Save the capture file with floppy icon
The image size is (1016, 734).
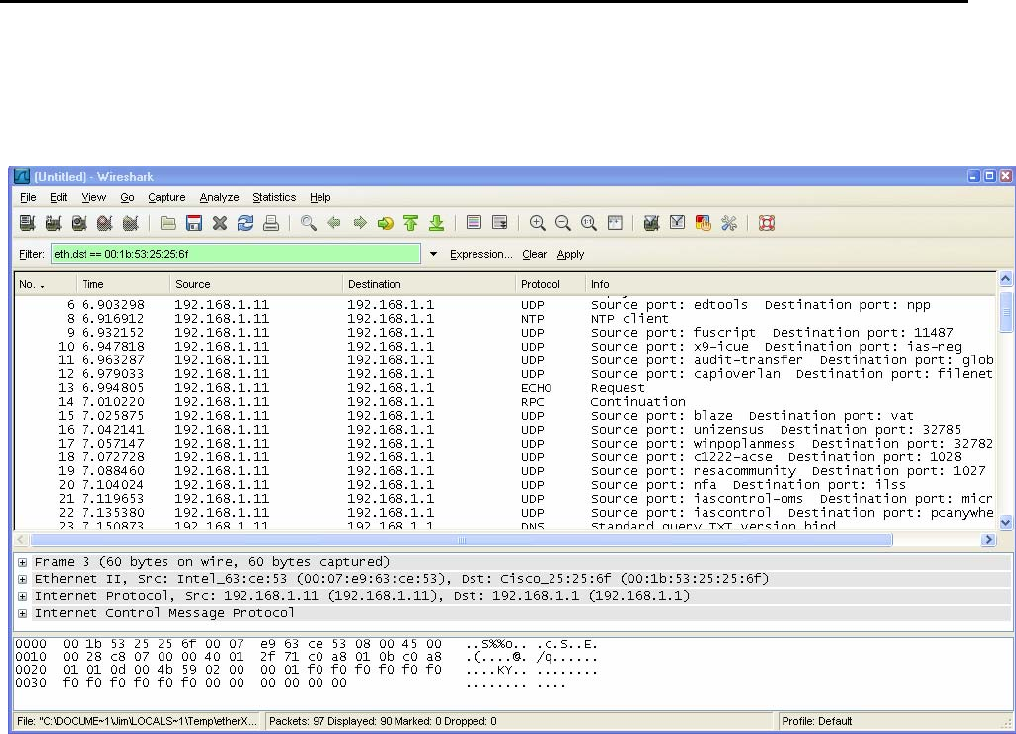pyautogui.click(x=194, y=224)
